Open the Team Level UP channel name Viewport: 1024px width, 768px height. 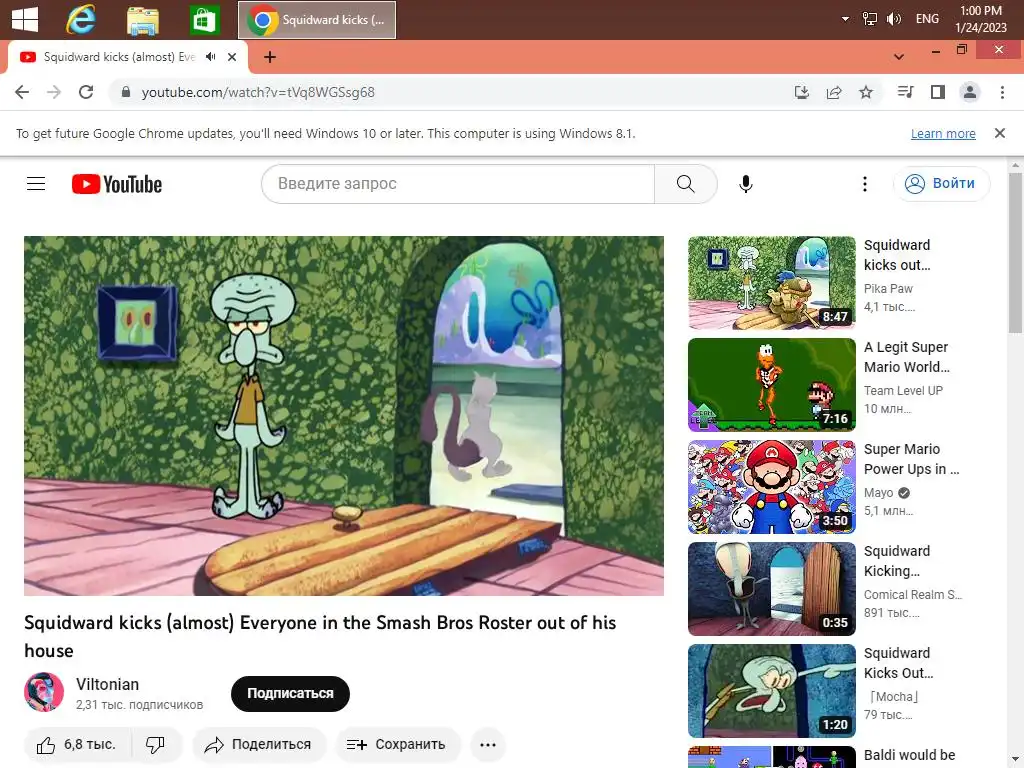point(903,391)
